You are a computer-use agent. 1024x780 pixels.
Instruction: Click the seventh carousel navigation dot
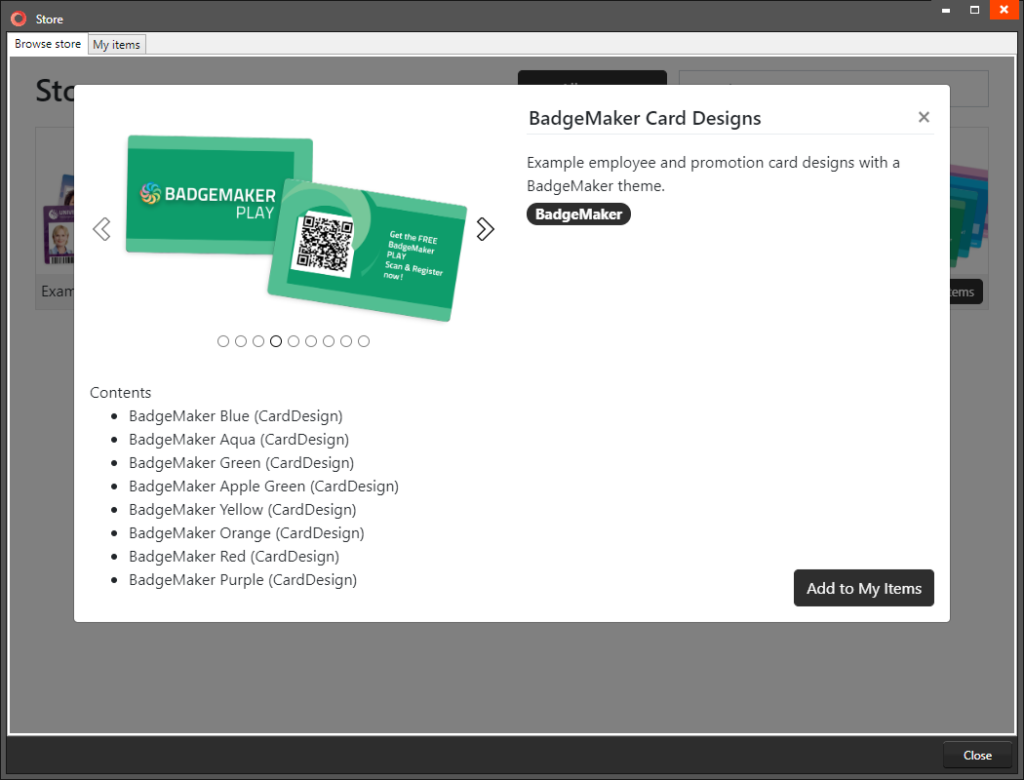328,341
